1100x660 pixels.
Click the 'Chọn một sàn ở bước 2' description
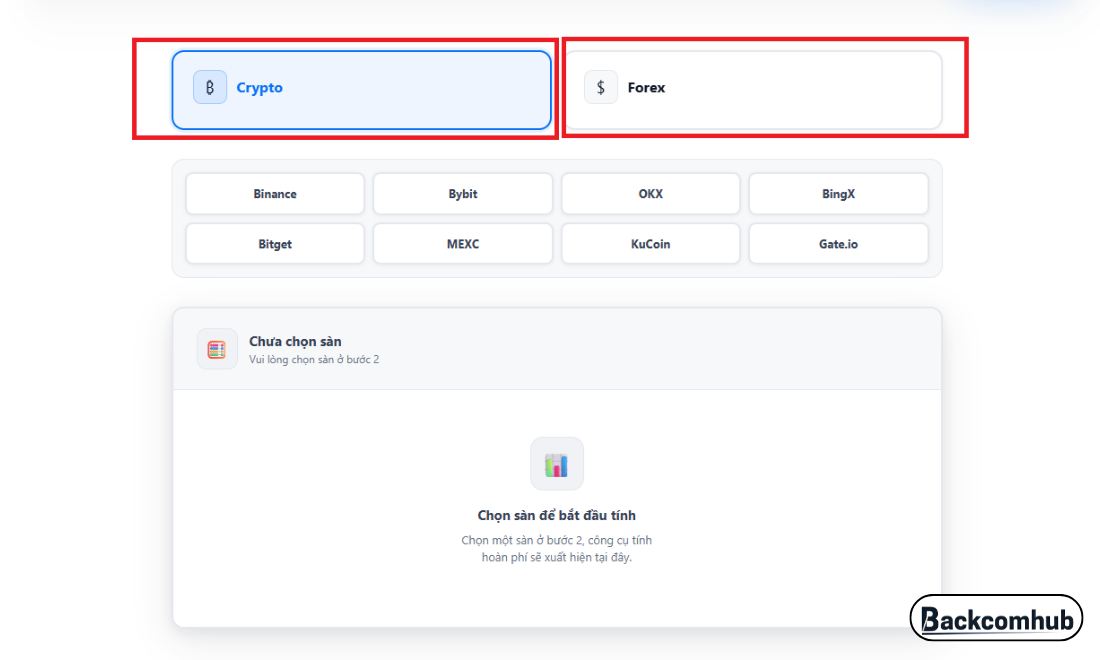(556, 548)
